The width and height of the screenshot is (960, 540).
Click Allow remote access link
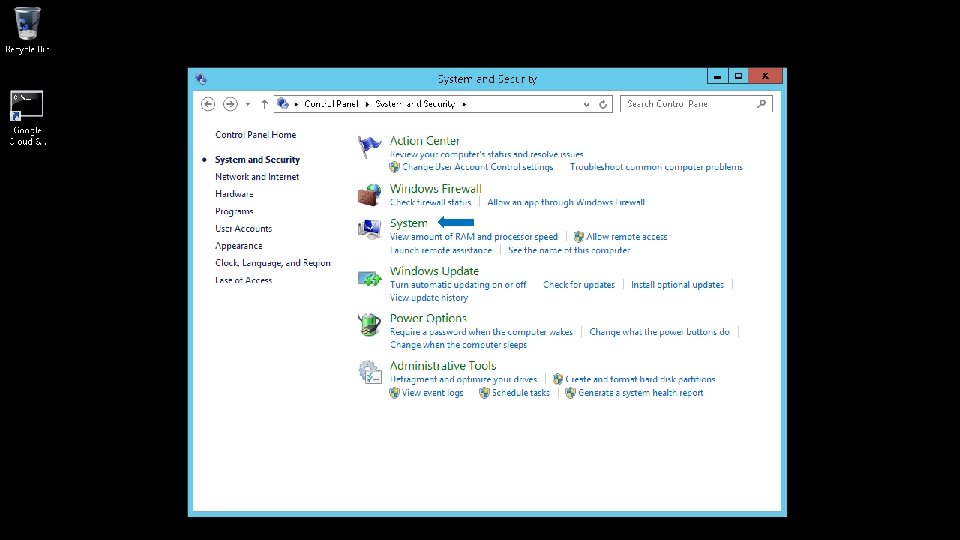click(x=626, y=236)
